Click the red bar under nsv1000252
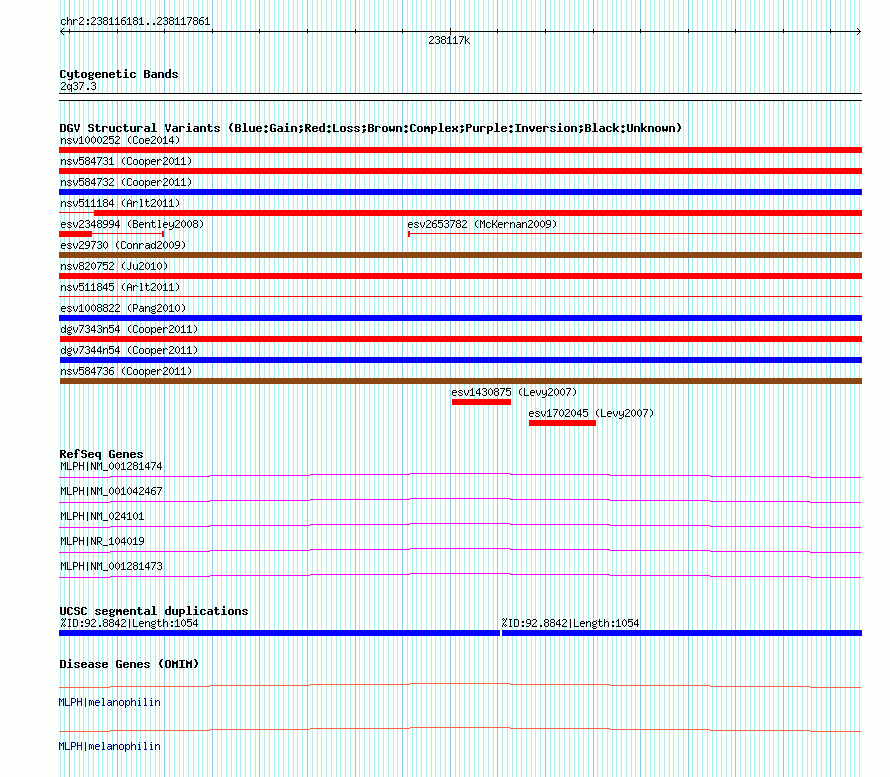The height and width of the screenshot is (777, 890). click(x=460, y=150)
